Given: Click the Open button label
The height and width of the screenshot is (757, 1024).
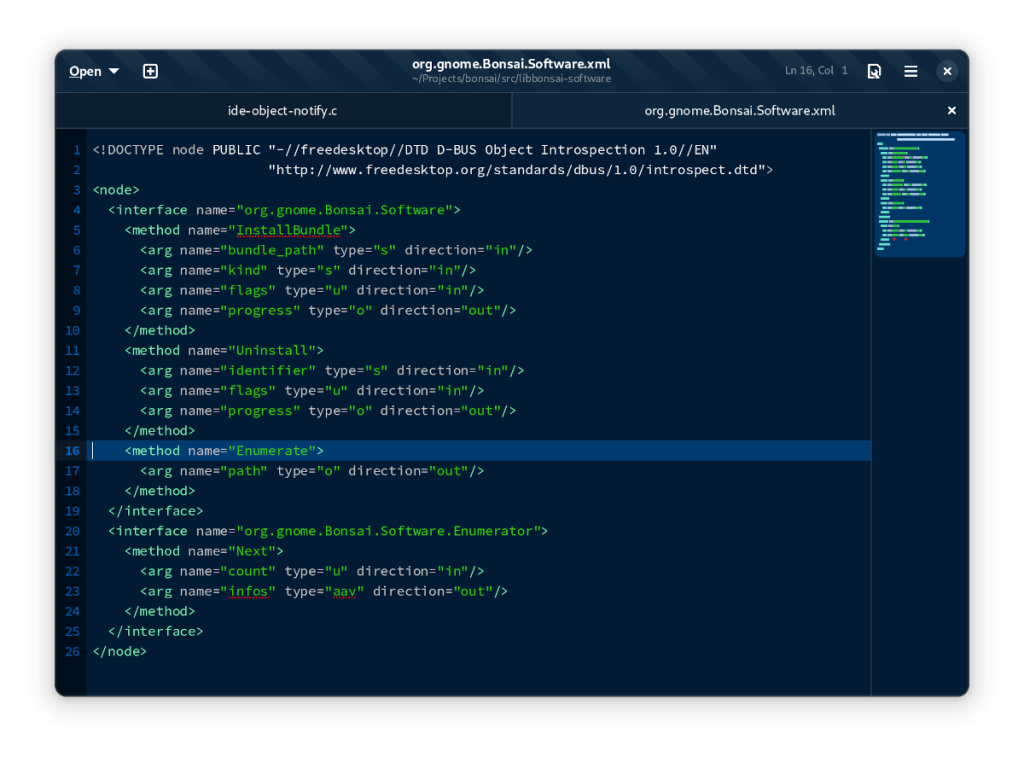Looking at the screenshot, I should (x=85, y=71).
